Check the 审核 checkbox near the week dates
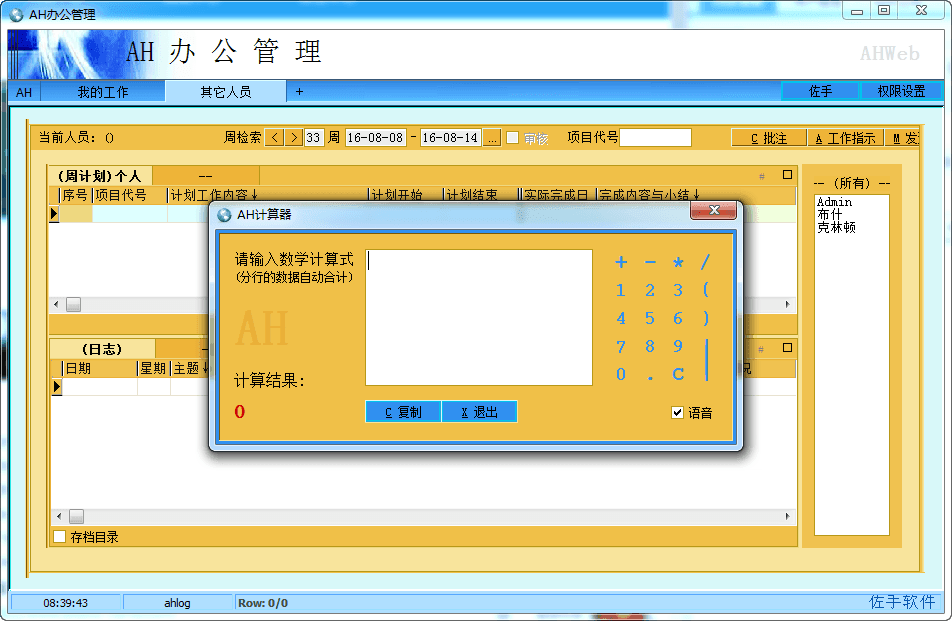The height and width of the screenshot is (621, 952). [512, 138]
